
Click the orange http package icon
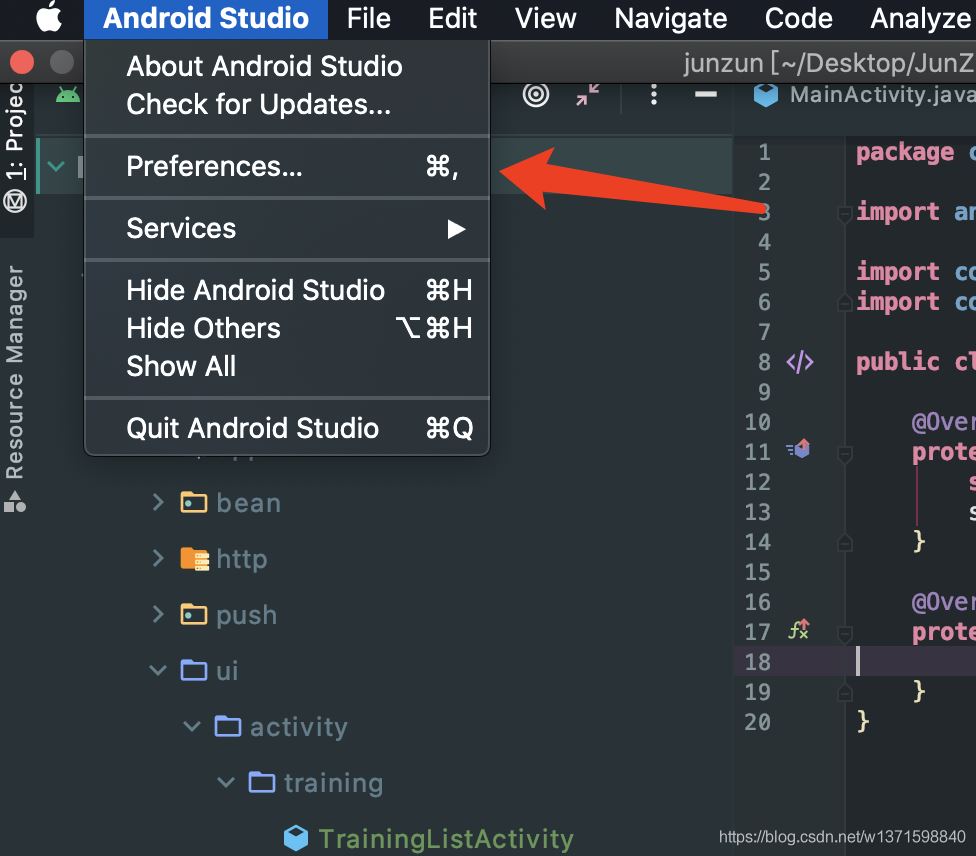194,559
